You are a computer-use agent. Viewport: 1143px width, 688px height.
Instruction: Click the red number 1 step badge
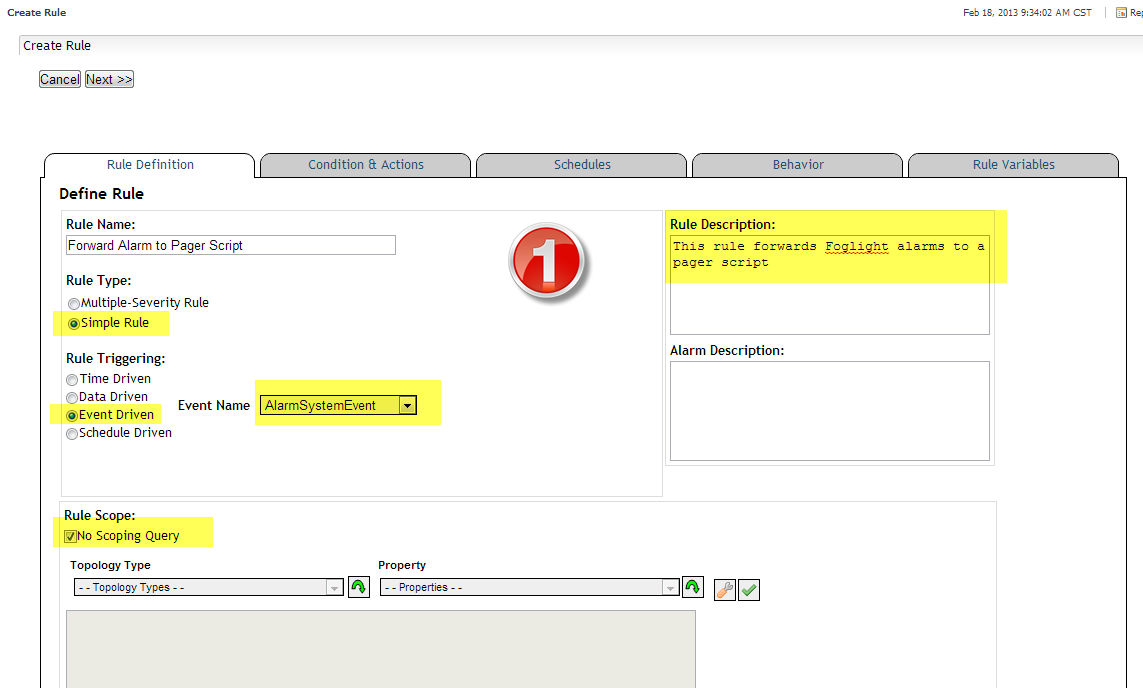click(x=545, y=262)
